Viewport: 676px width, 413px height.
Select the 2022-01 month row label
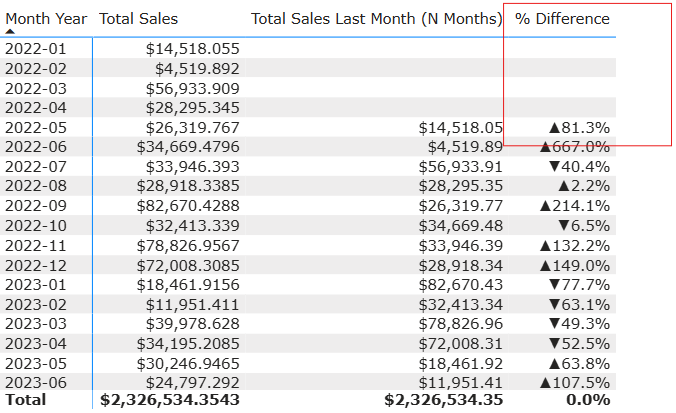tap(34, 48)
